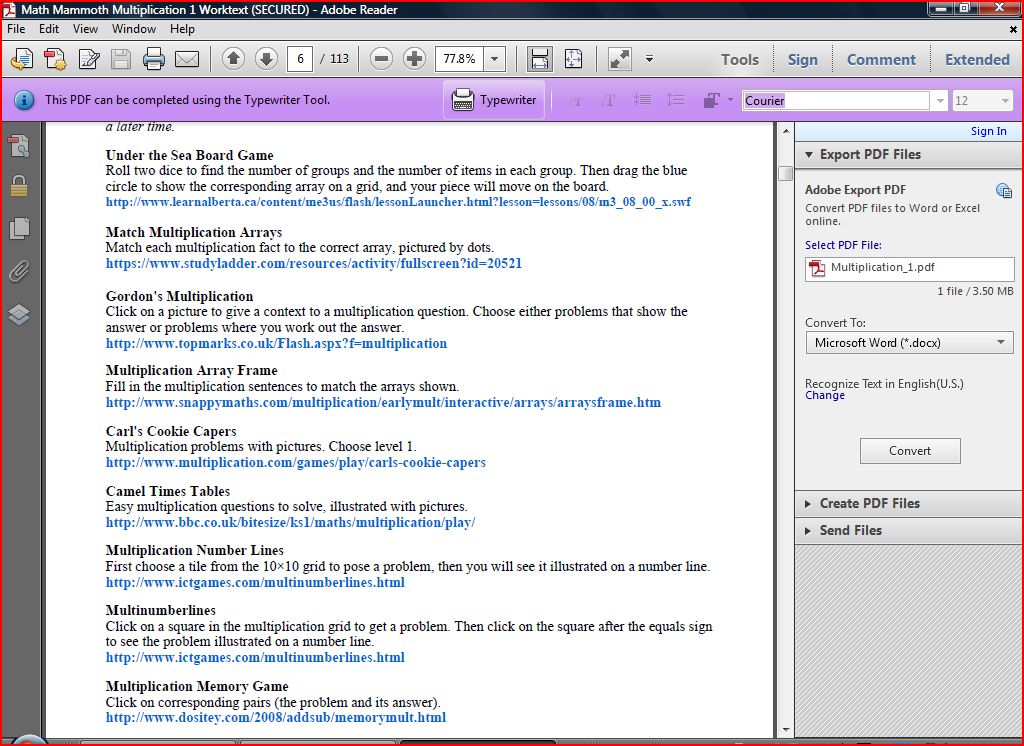Print the document with printer icon

153,59
